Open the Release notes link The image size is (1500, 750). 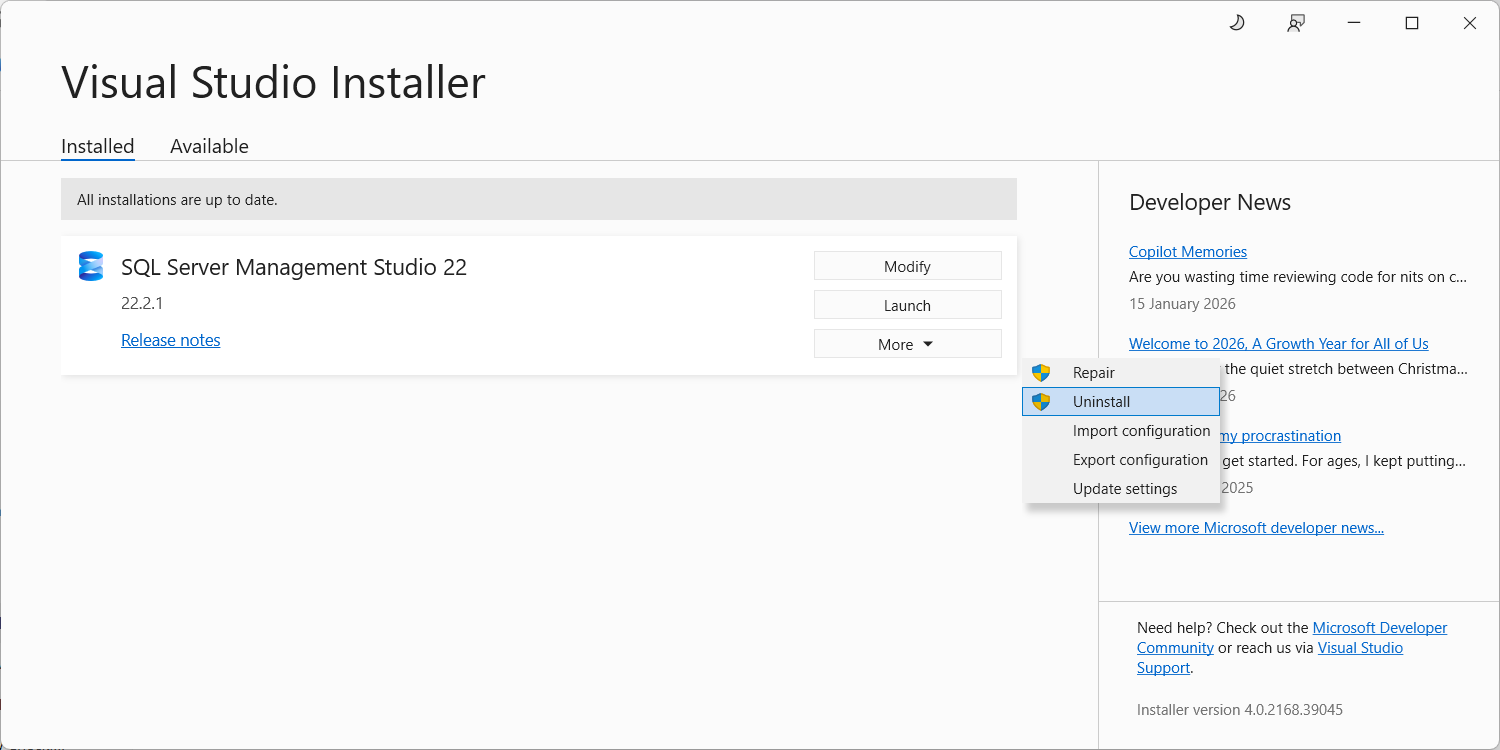pyautogui.click(x=171, y=340)
